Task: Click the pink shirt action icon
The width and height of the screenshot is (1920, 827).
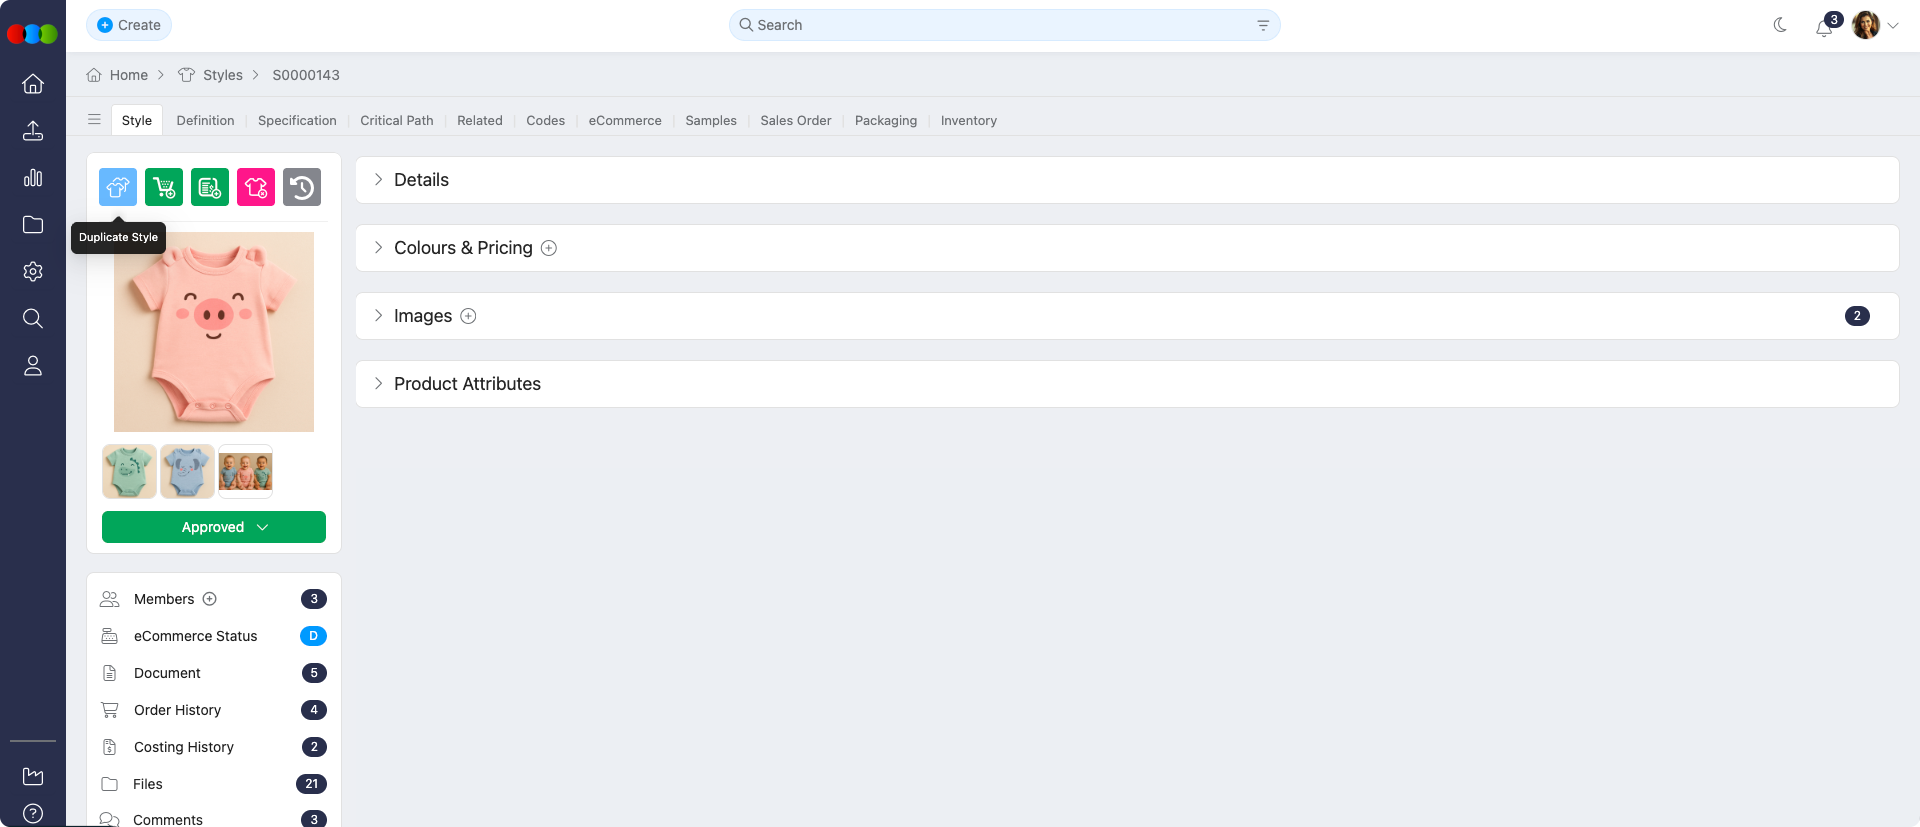Action: click(256, 187)
